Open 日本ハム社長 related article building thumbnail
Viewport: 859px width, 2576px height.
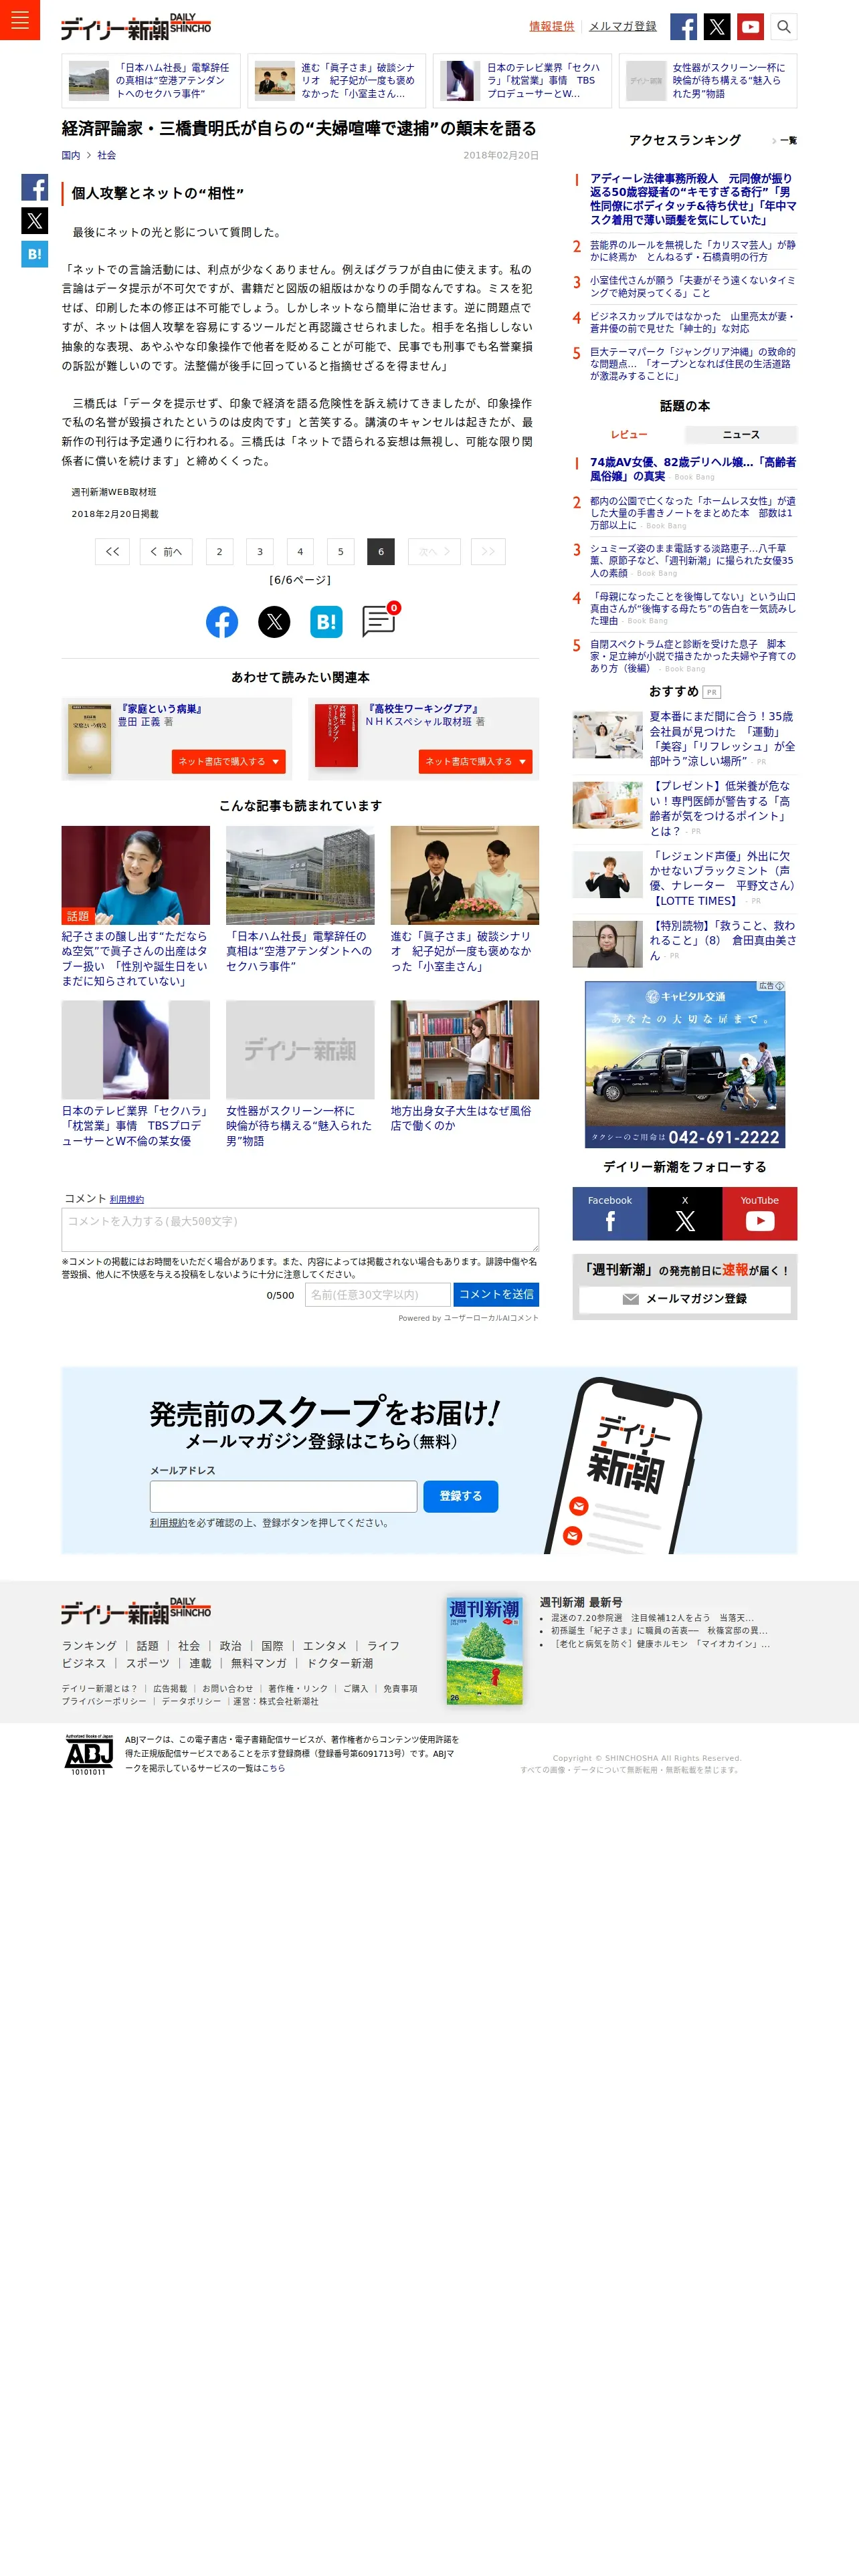(x=300, y=875)
